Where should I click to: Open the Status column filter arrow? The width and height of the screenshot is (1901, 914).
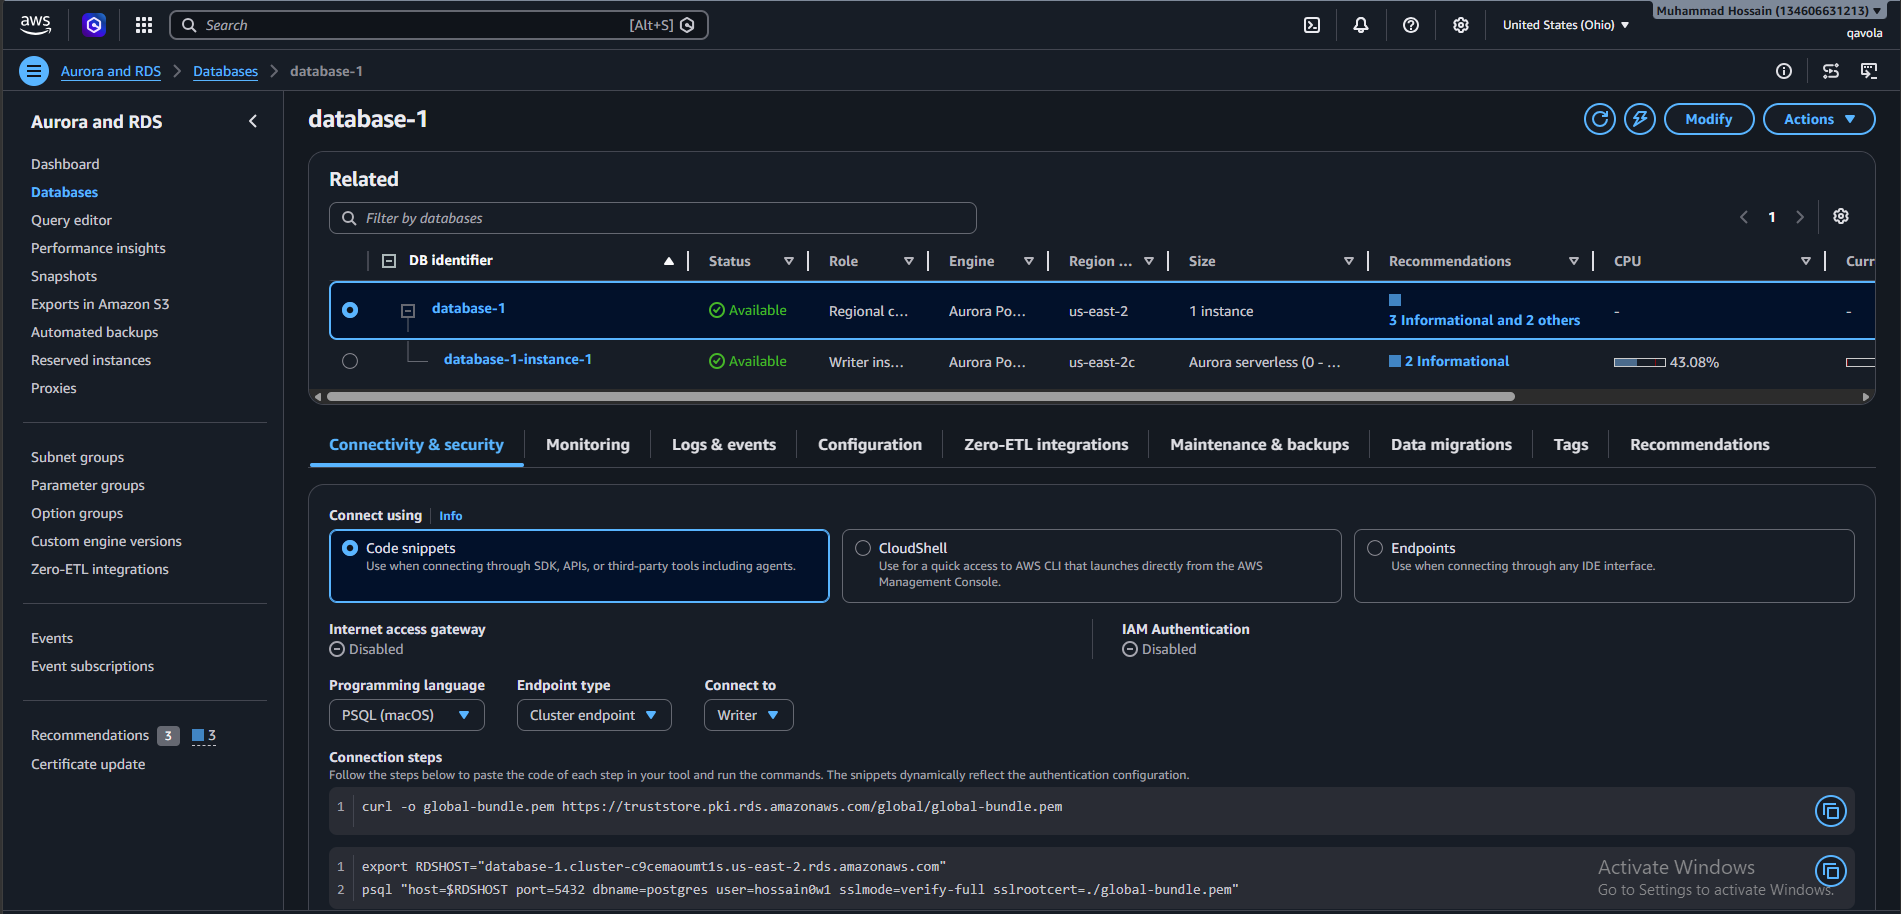point(789,261)
